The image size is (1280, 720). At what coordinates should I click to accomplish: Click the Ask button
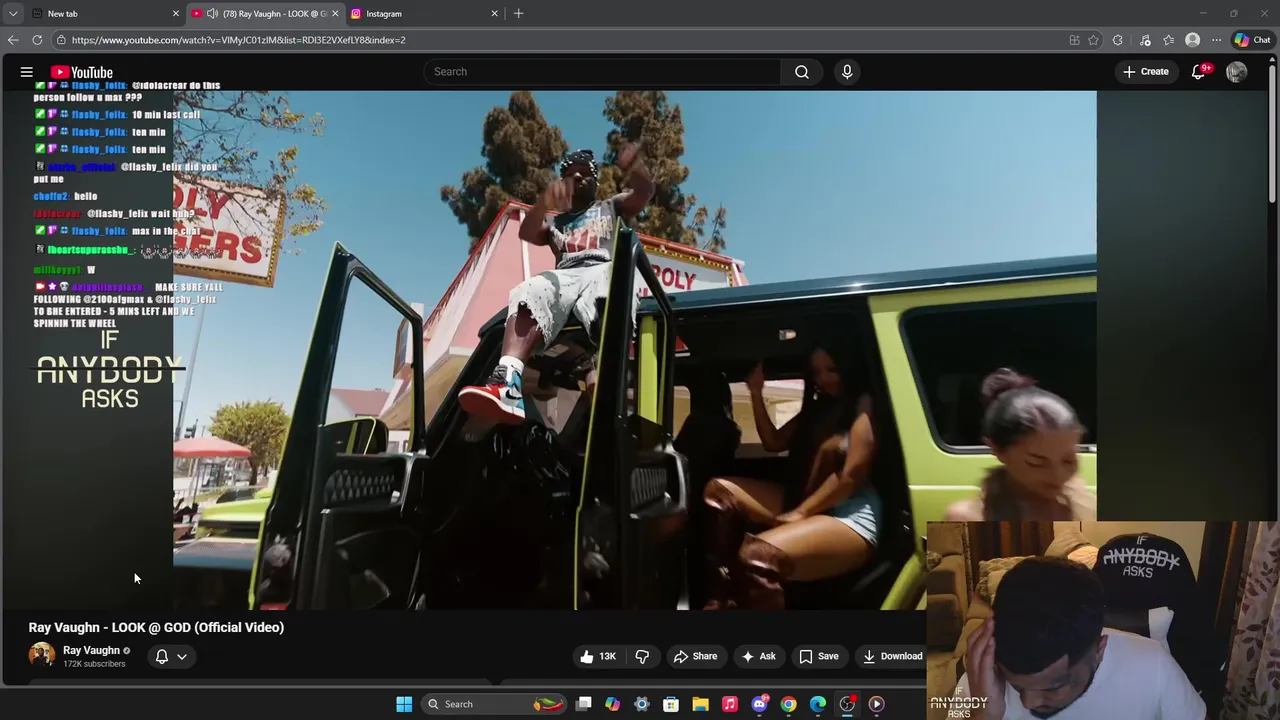coord(758,656)
